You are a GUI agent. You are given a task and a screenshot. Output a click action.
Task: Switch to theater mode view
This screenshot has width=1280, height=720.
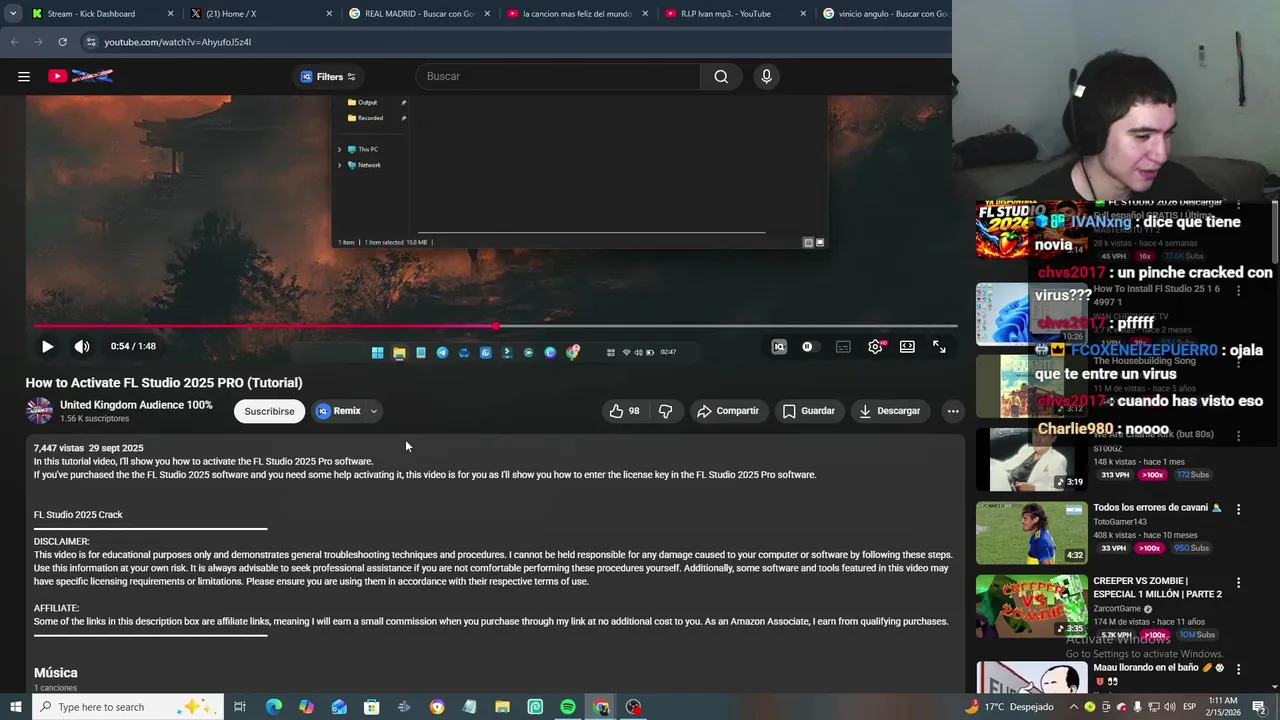pyautogui.click(x=907, y=347)
